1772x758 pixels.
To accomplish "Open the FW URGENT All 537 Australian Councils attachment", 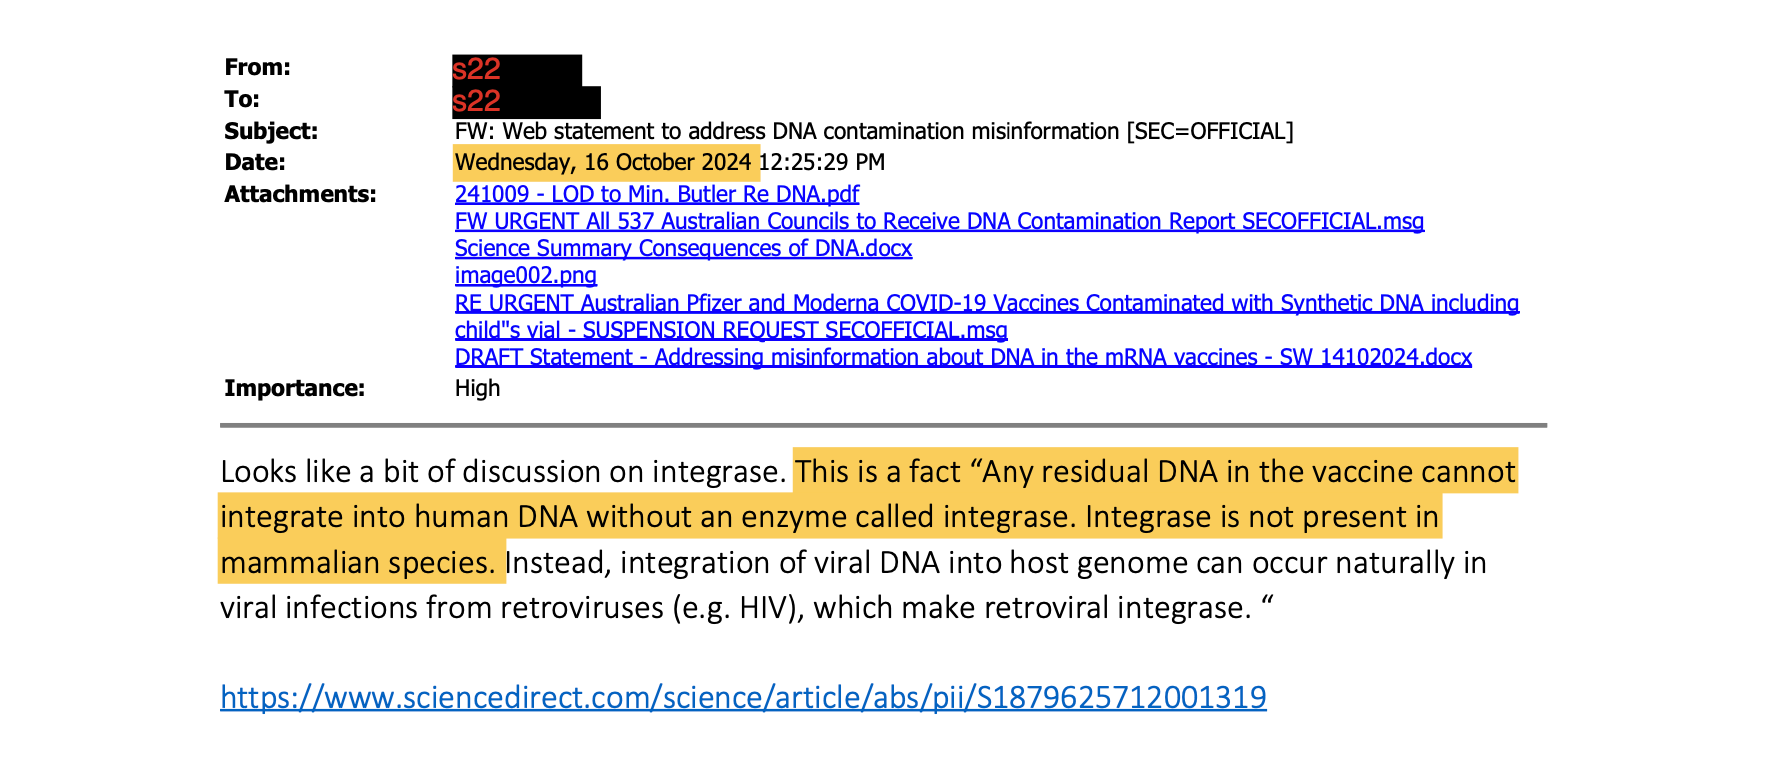I will point(939,221).
